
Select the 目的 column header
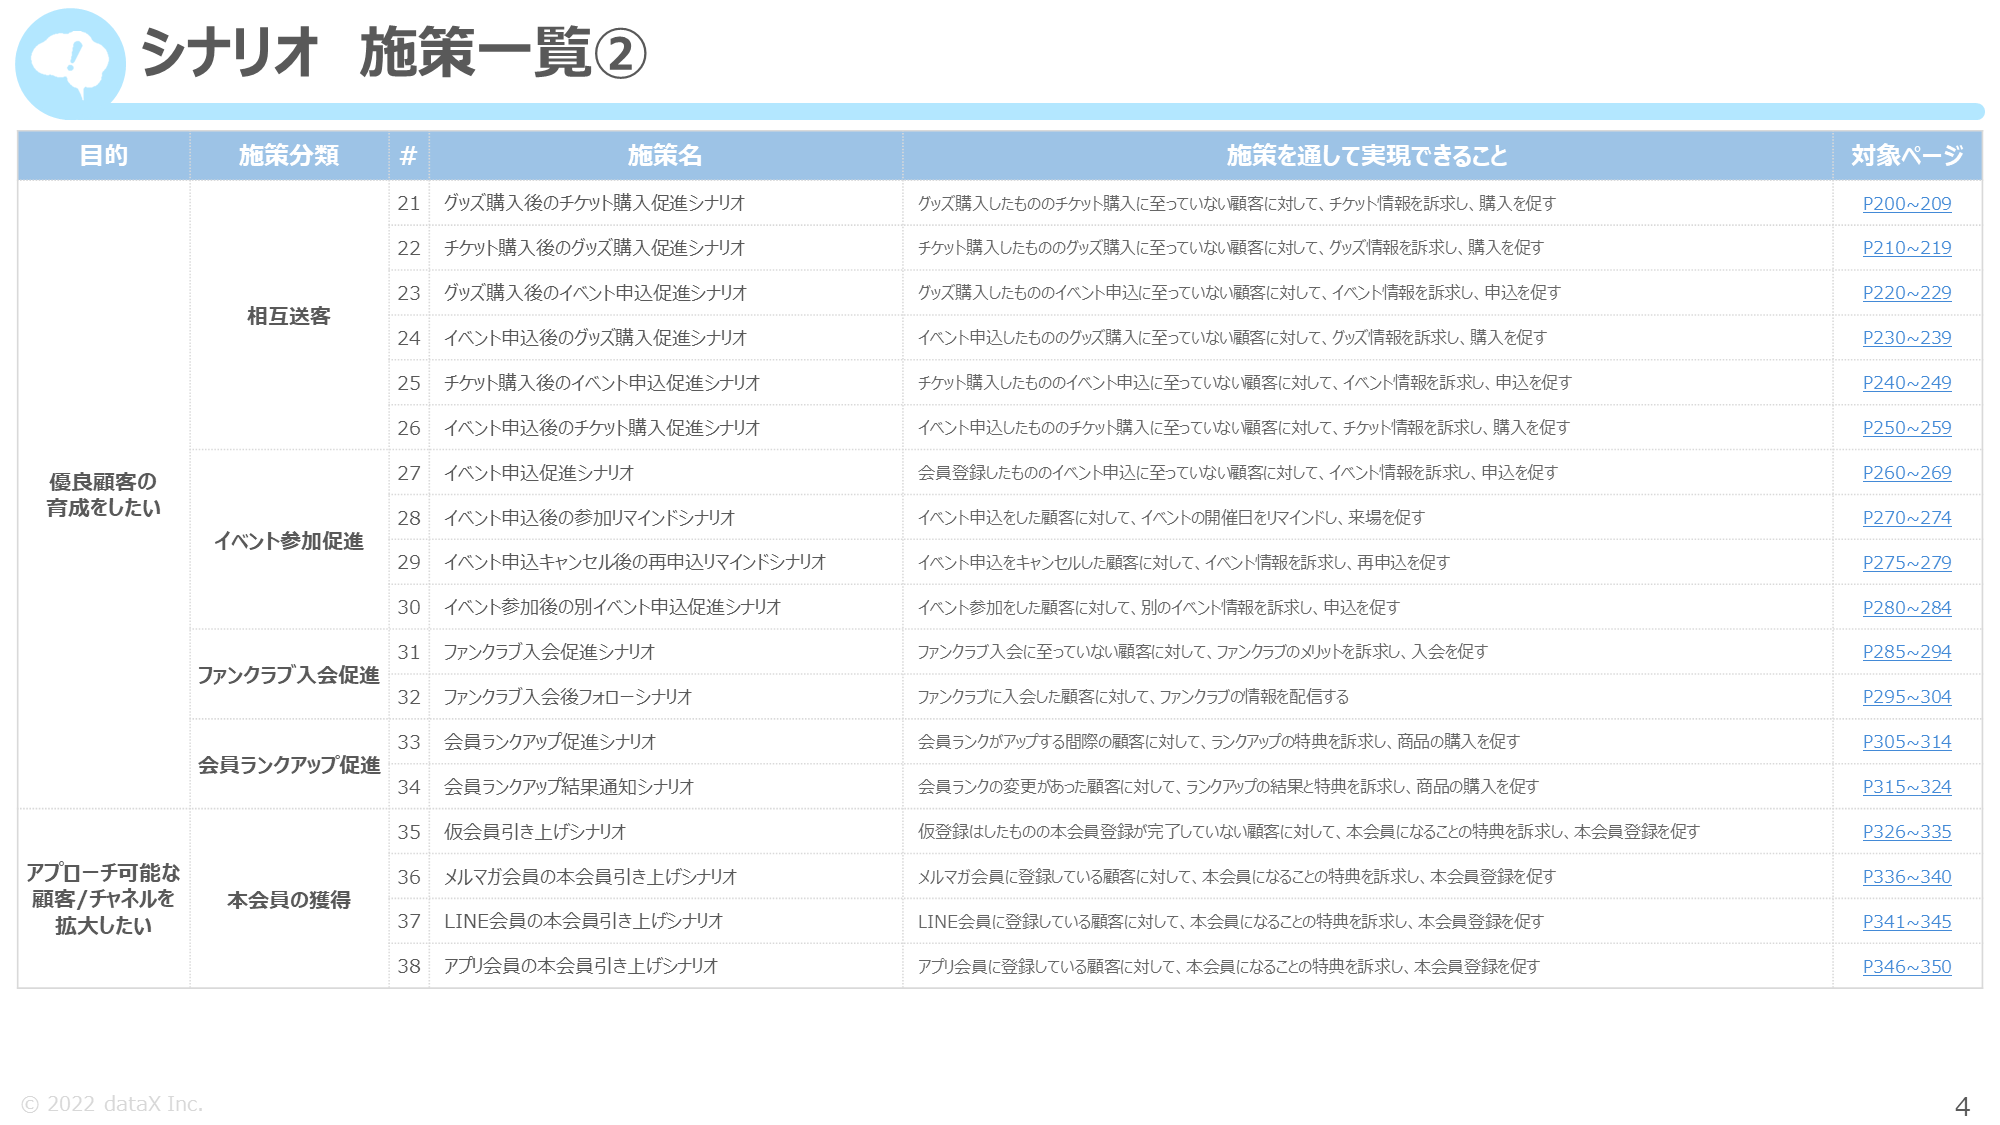click(104, 156)
